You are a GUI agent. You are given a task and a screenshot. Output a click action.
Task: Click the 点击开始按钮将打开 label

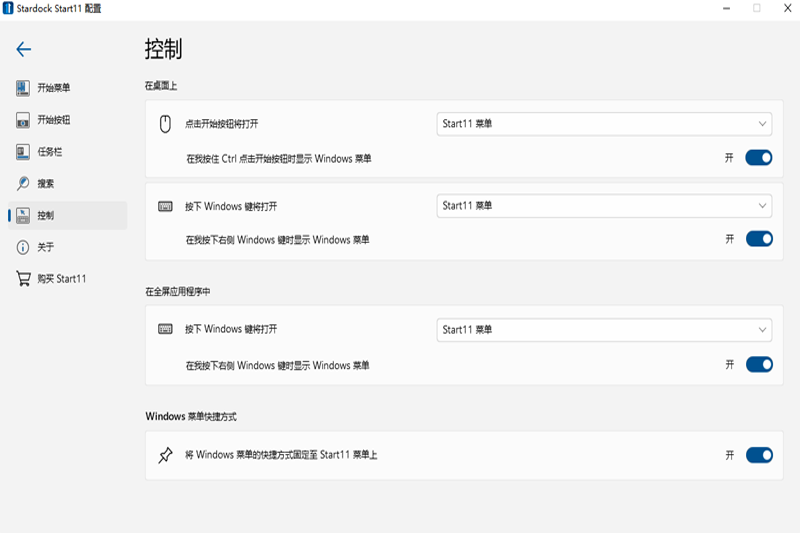tap(221, 124)
